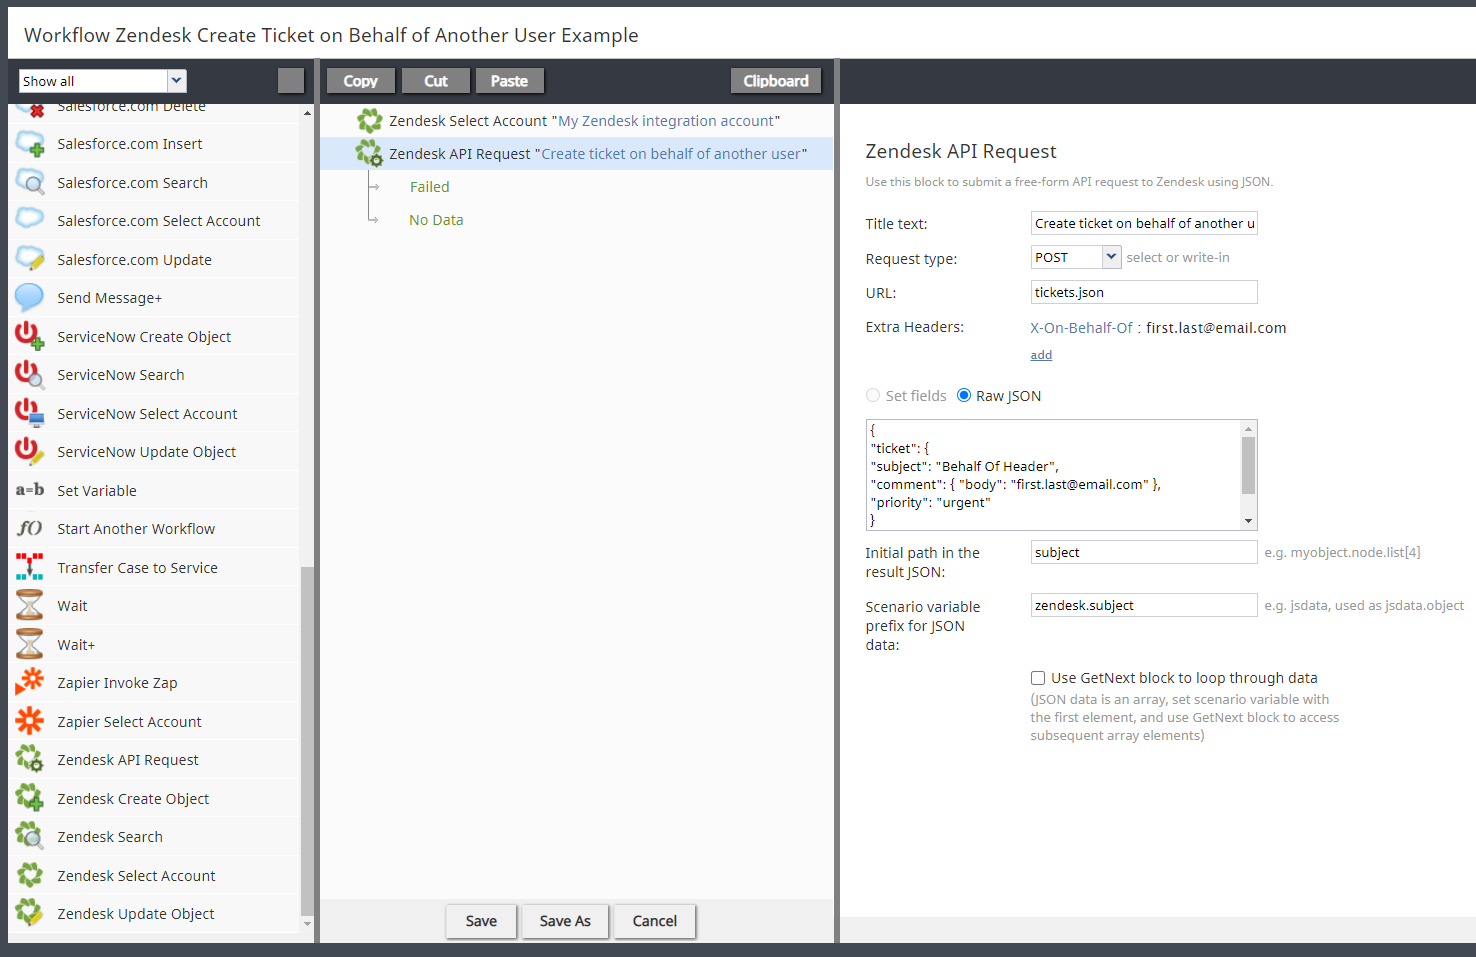
Task: Select the Salesforce.com Search block icon
Action: (x=30, y=182)
